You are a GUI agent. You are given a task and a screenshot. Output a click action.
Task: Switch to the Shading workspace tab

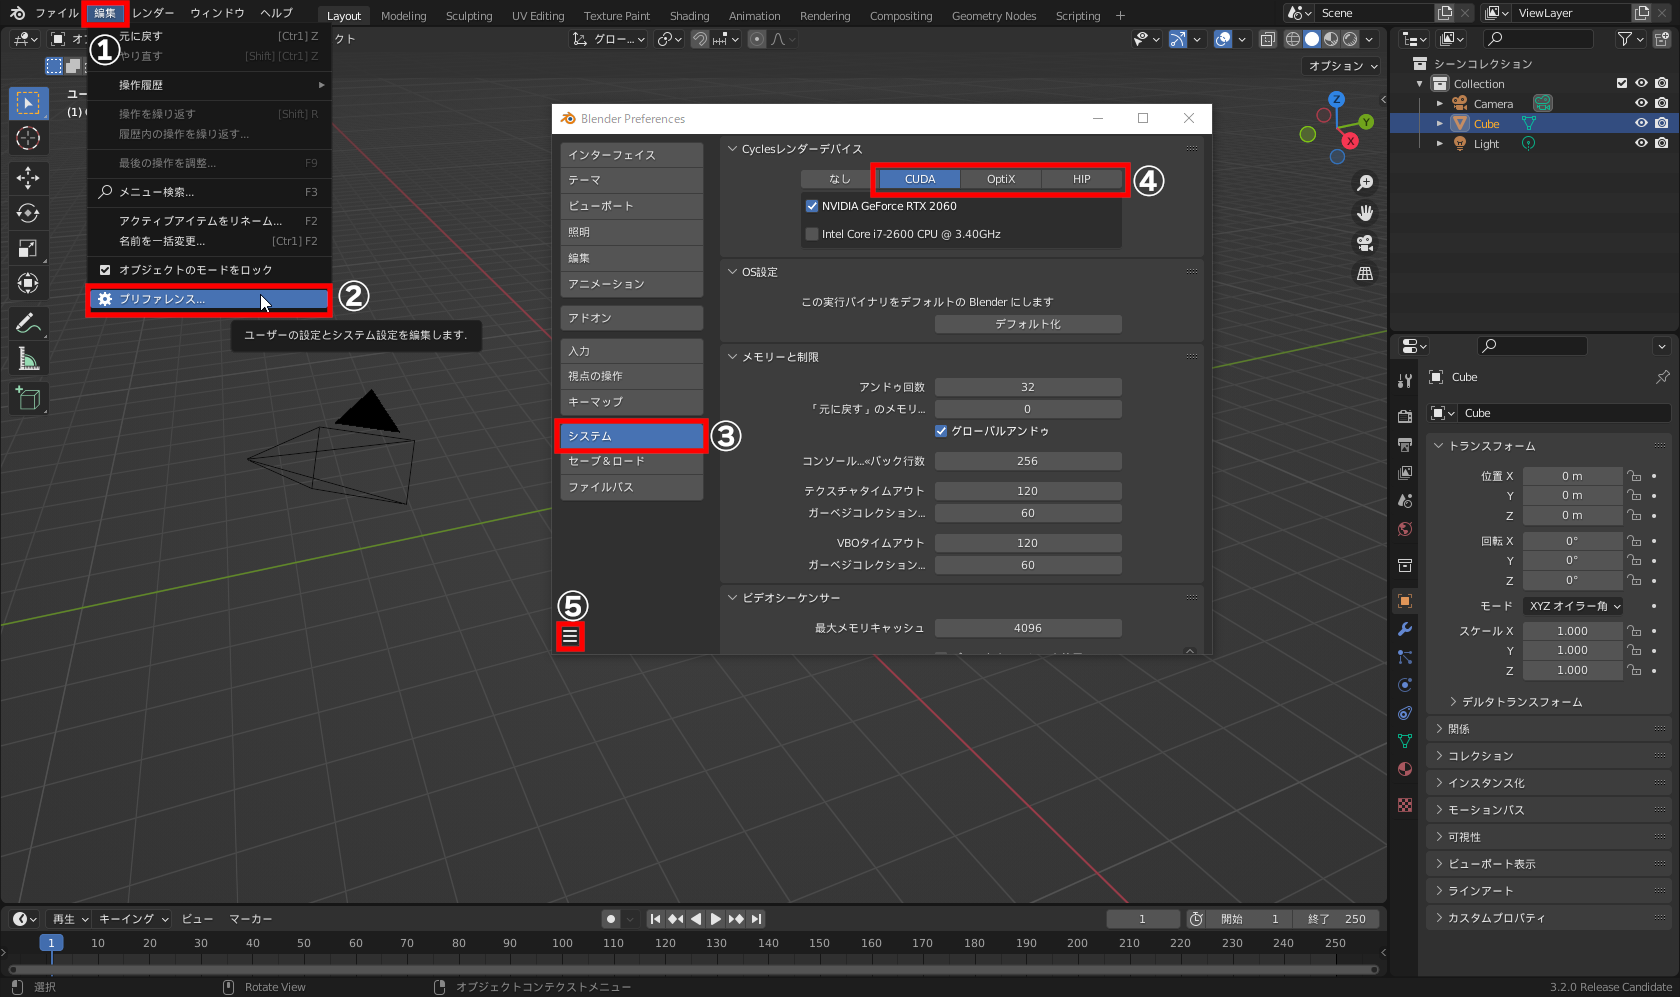coord(689,16)
